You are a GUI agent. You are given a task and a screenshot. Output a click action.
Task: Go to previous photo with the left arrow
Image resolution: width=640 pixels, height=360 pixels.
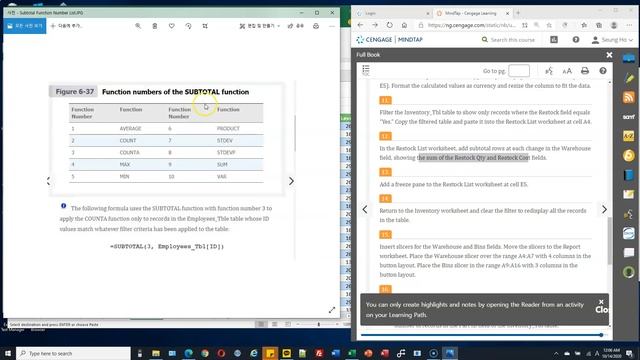[x=49, y=181]
